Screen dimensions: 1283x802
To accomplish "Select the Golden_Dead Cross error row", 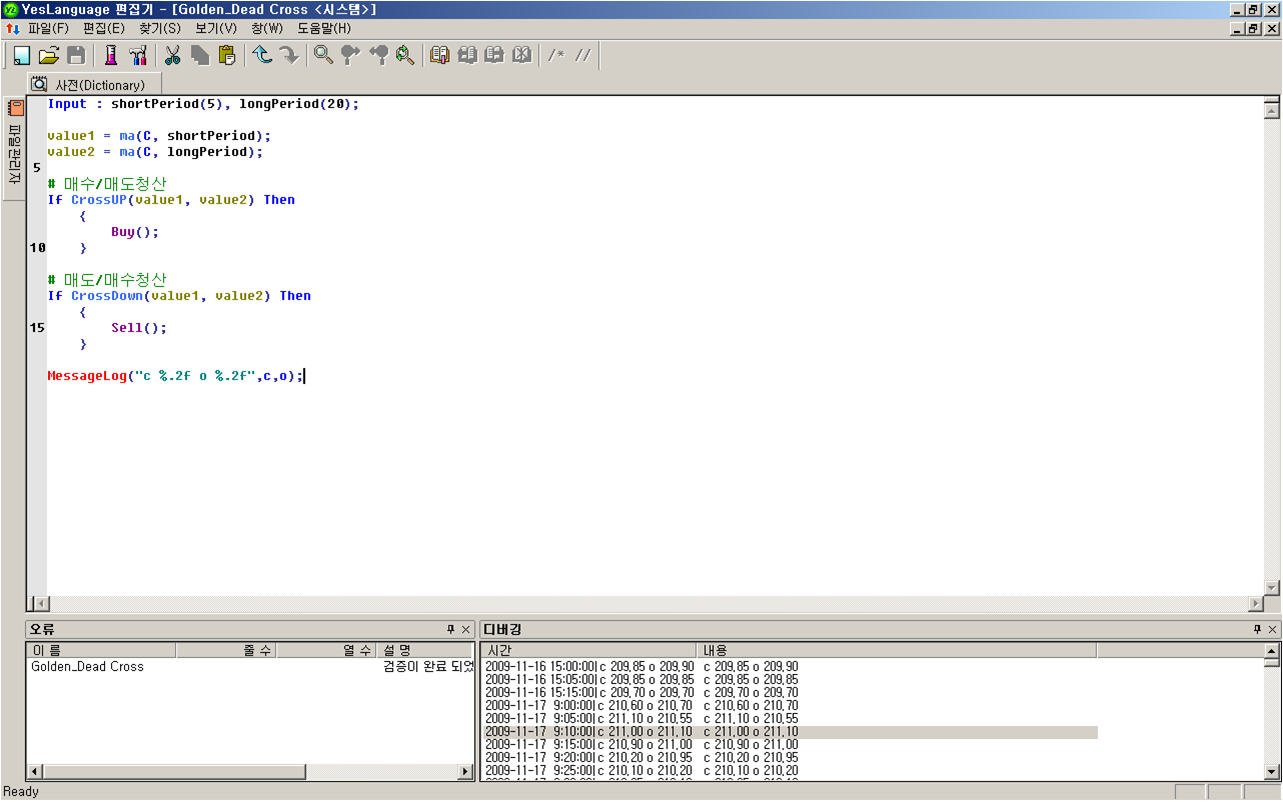I will point(88,666).
